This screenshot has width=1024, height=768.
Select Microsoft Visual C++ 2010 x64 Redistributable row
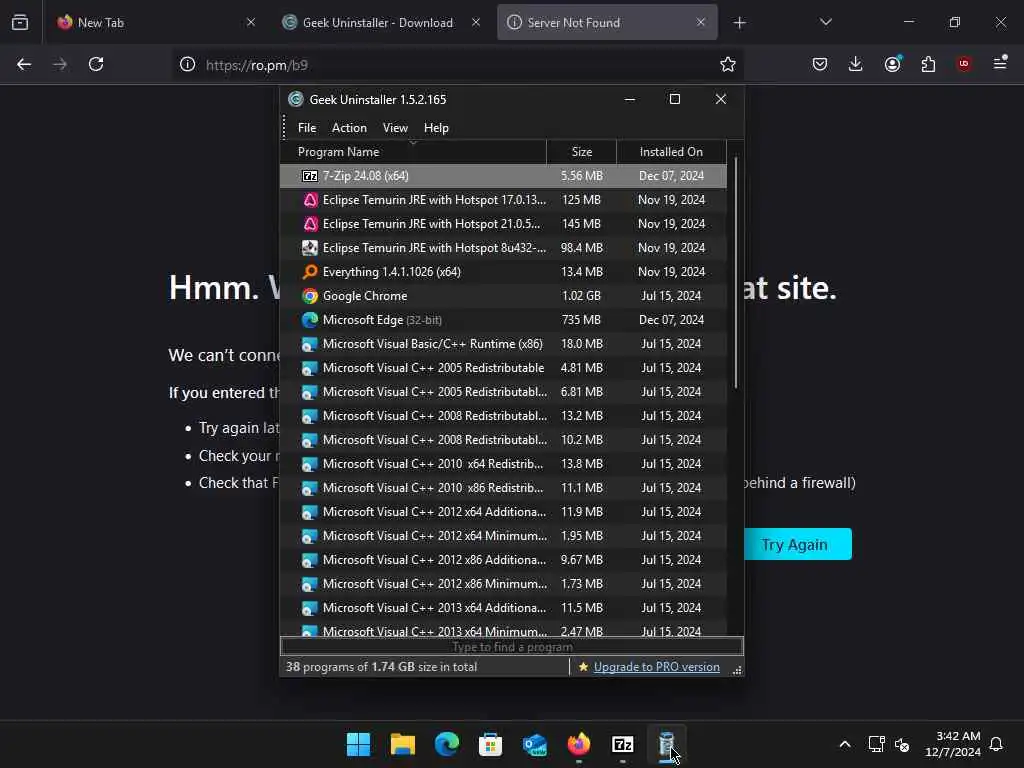pyautogui.click(x=504, y=464)
